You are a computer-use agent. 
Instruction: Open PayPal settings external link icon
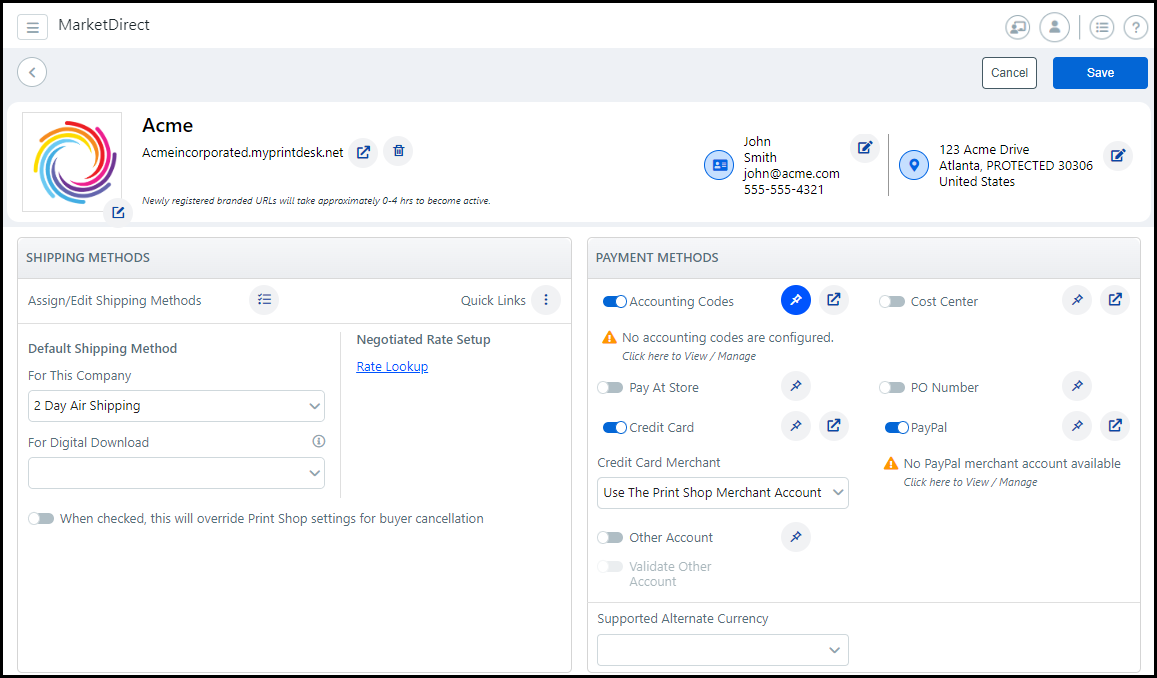(x=1115, y=426)
